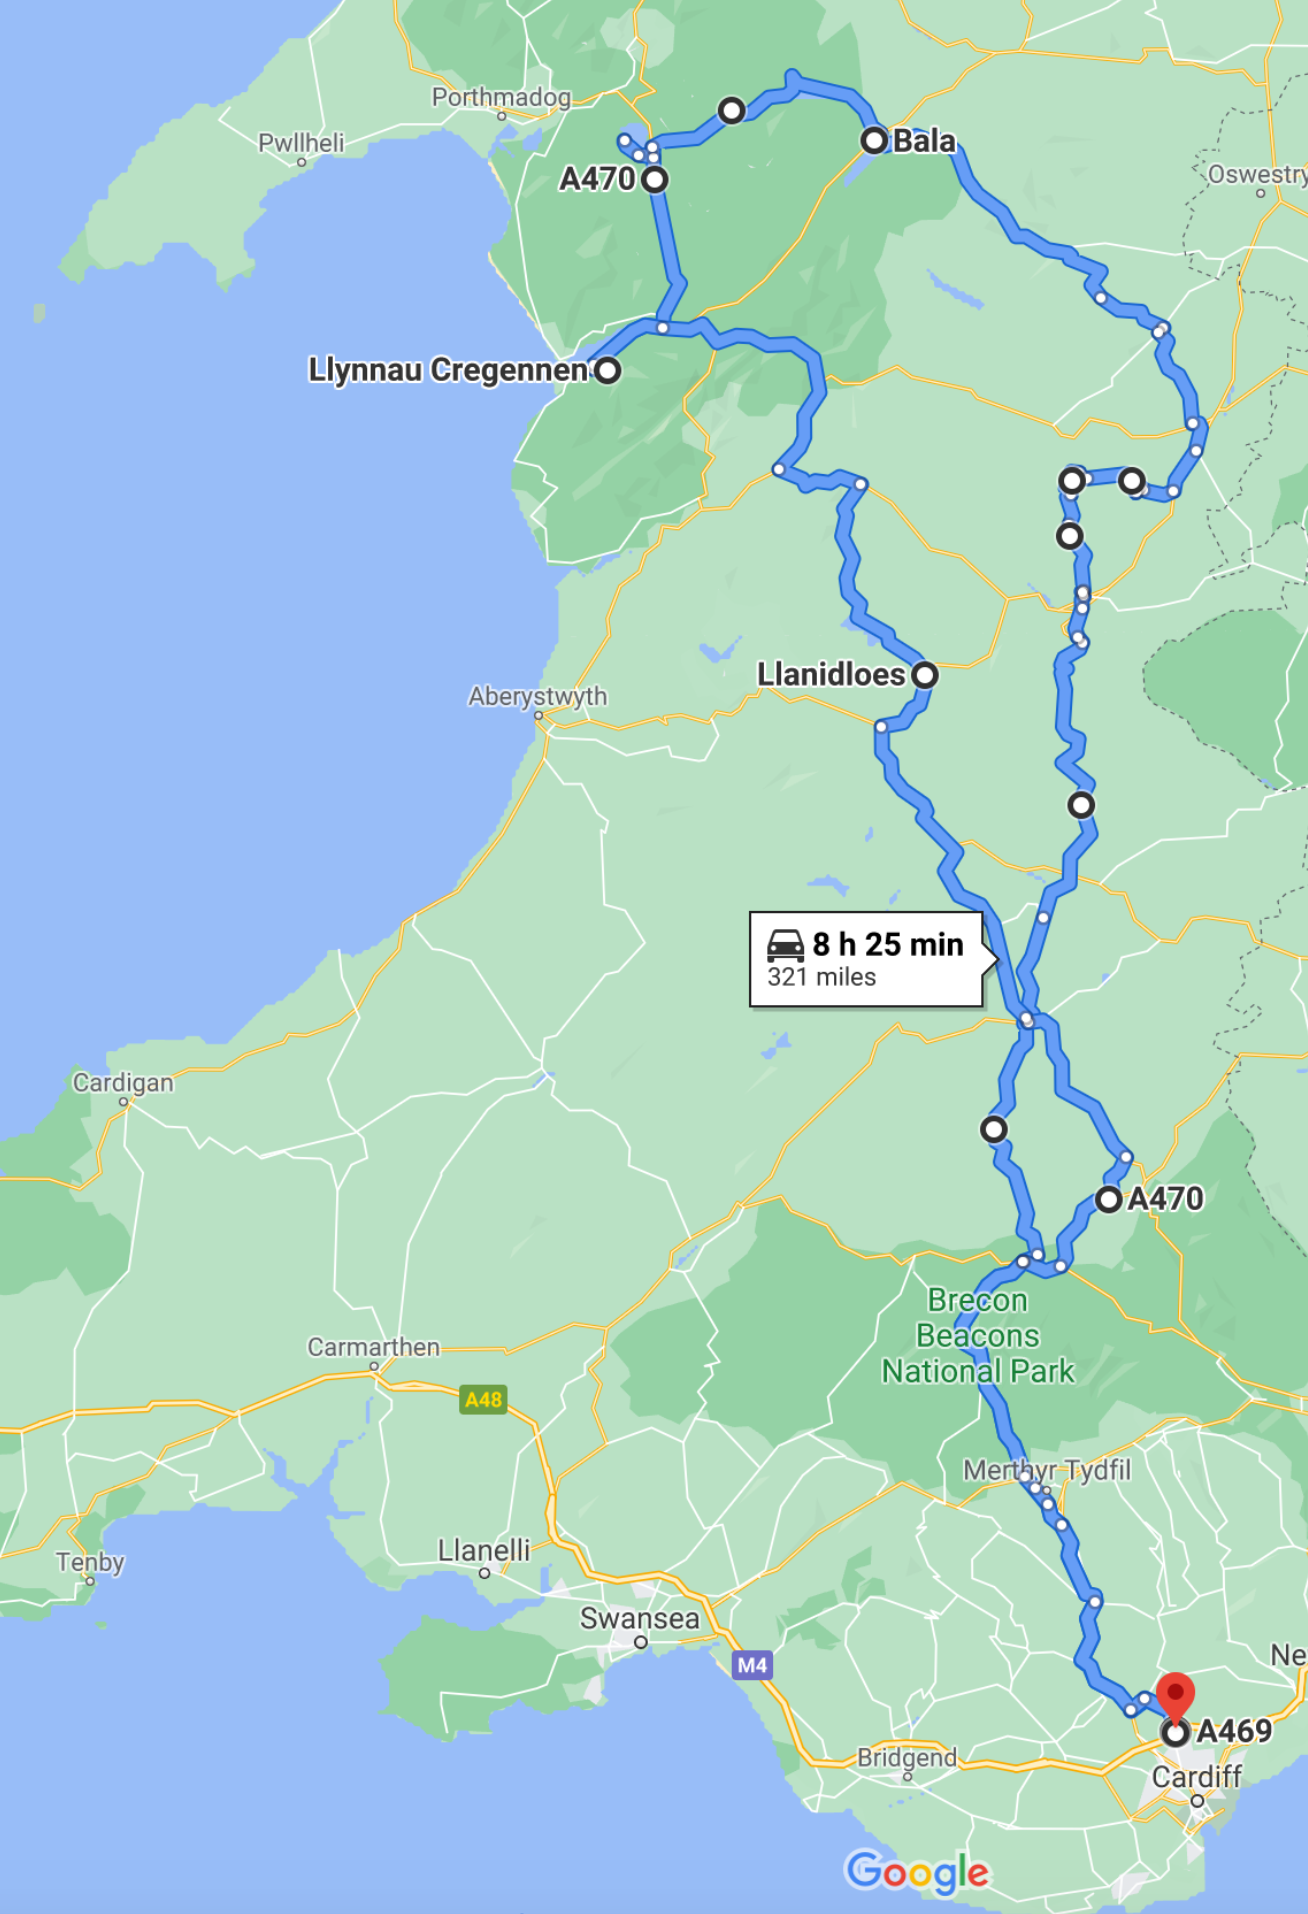
Task: Click the Aberystwyth town label
Action: click(x=538, y=695)
